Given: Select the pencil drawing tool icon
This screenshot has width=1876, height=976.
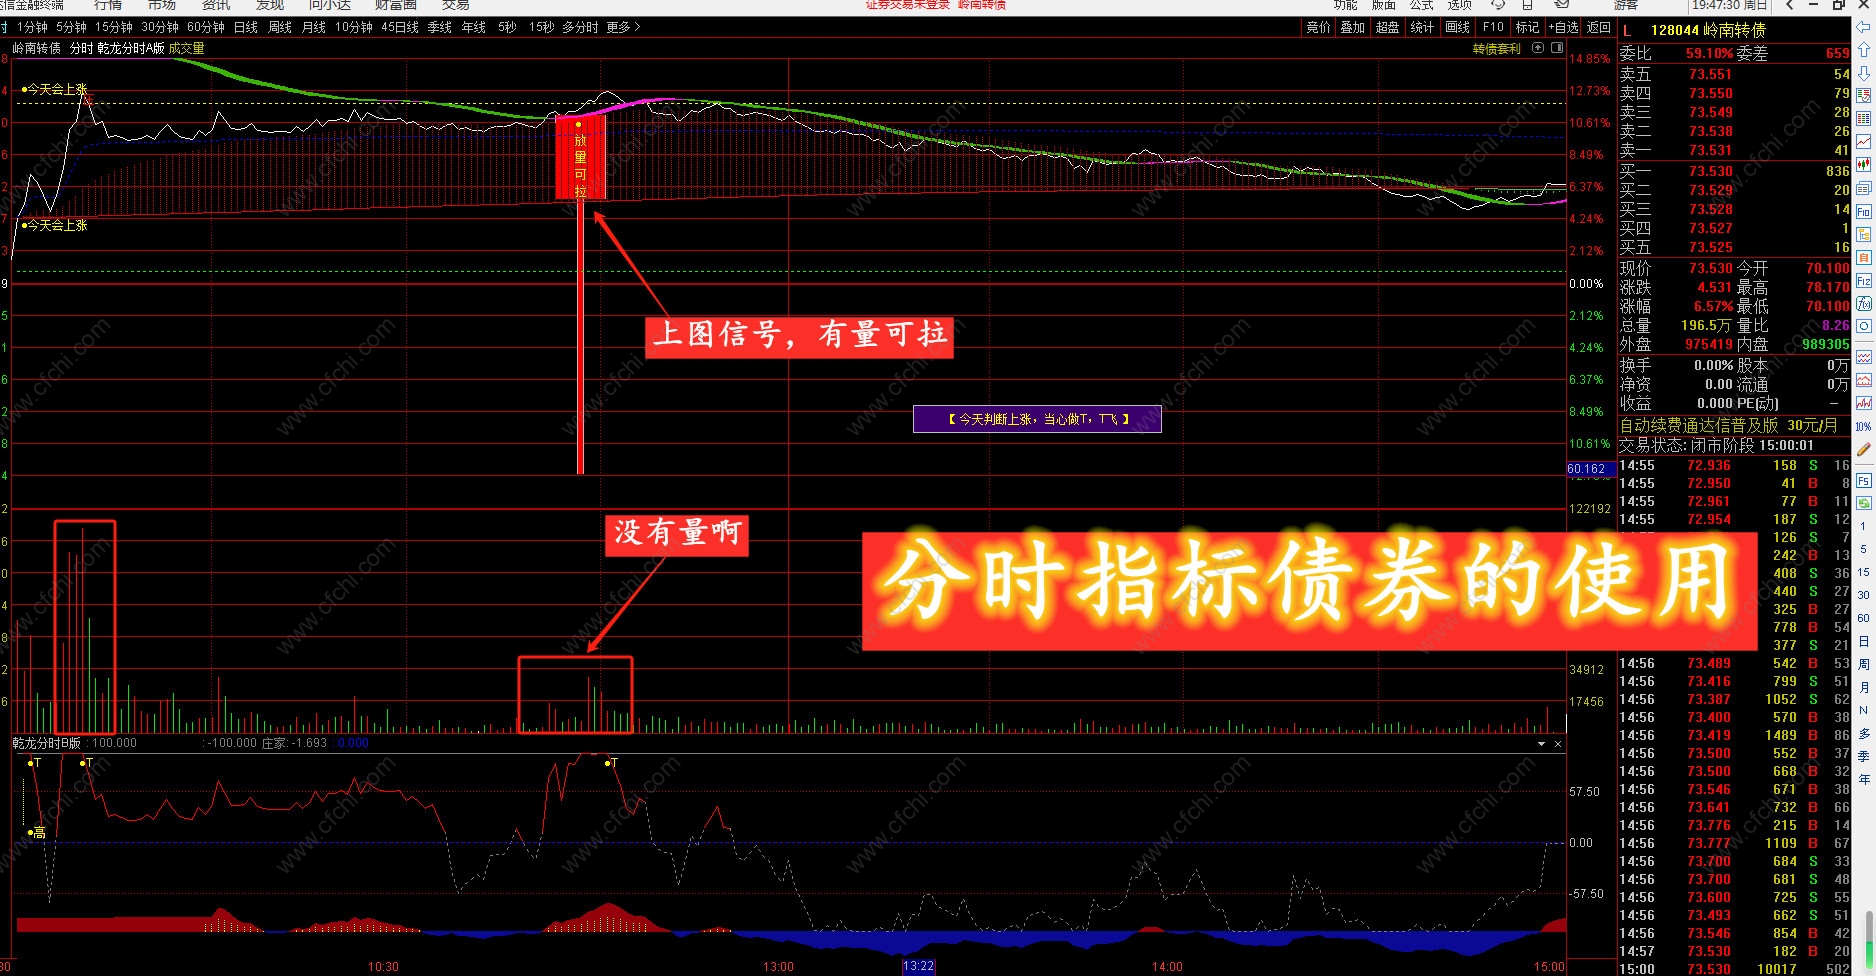Looking at the screenshot, I should click(x=1864, y=450).
